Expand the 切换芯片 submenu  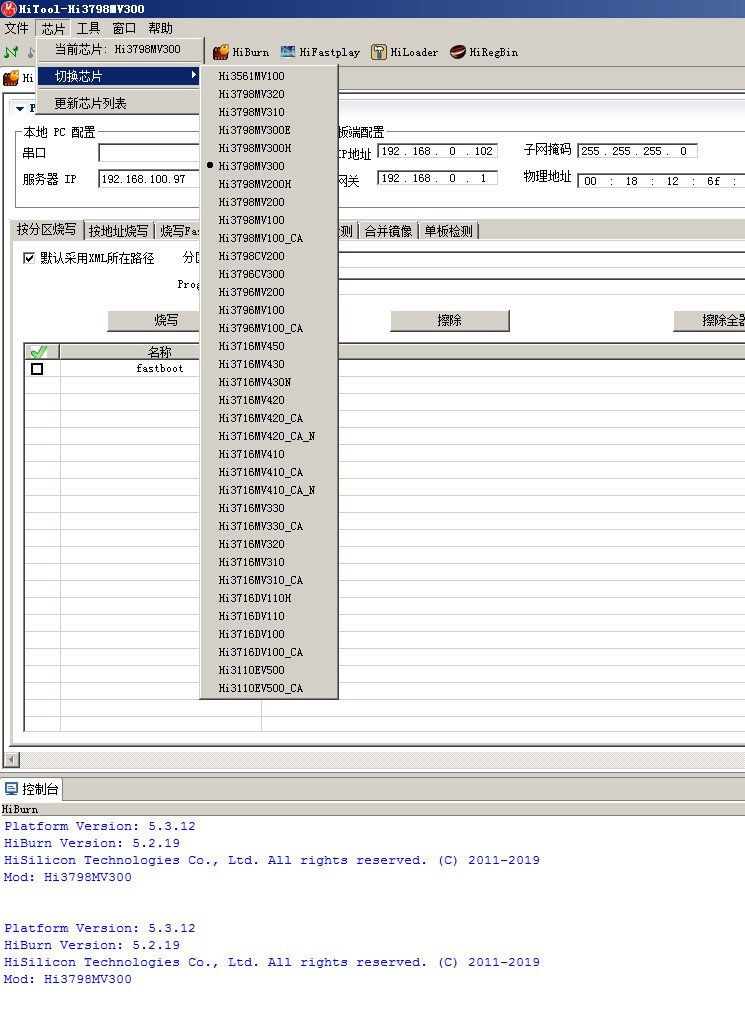pyautogui.click(x=118, y=76)
